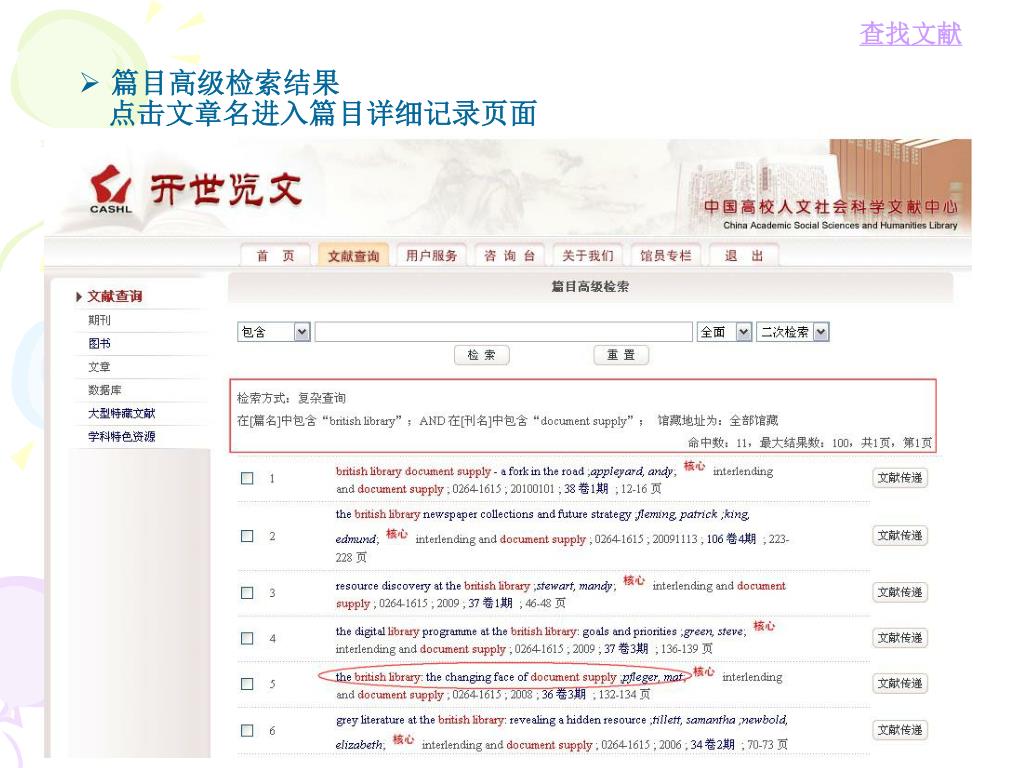This screenshot has width=1024, height=768.
Task: Click the 查找文献 link at top
Action: (910, 34)
